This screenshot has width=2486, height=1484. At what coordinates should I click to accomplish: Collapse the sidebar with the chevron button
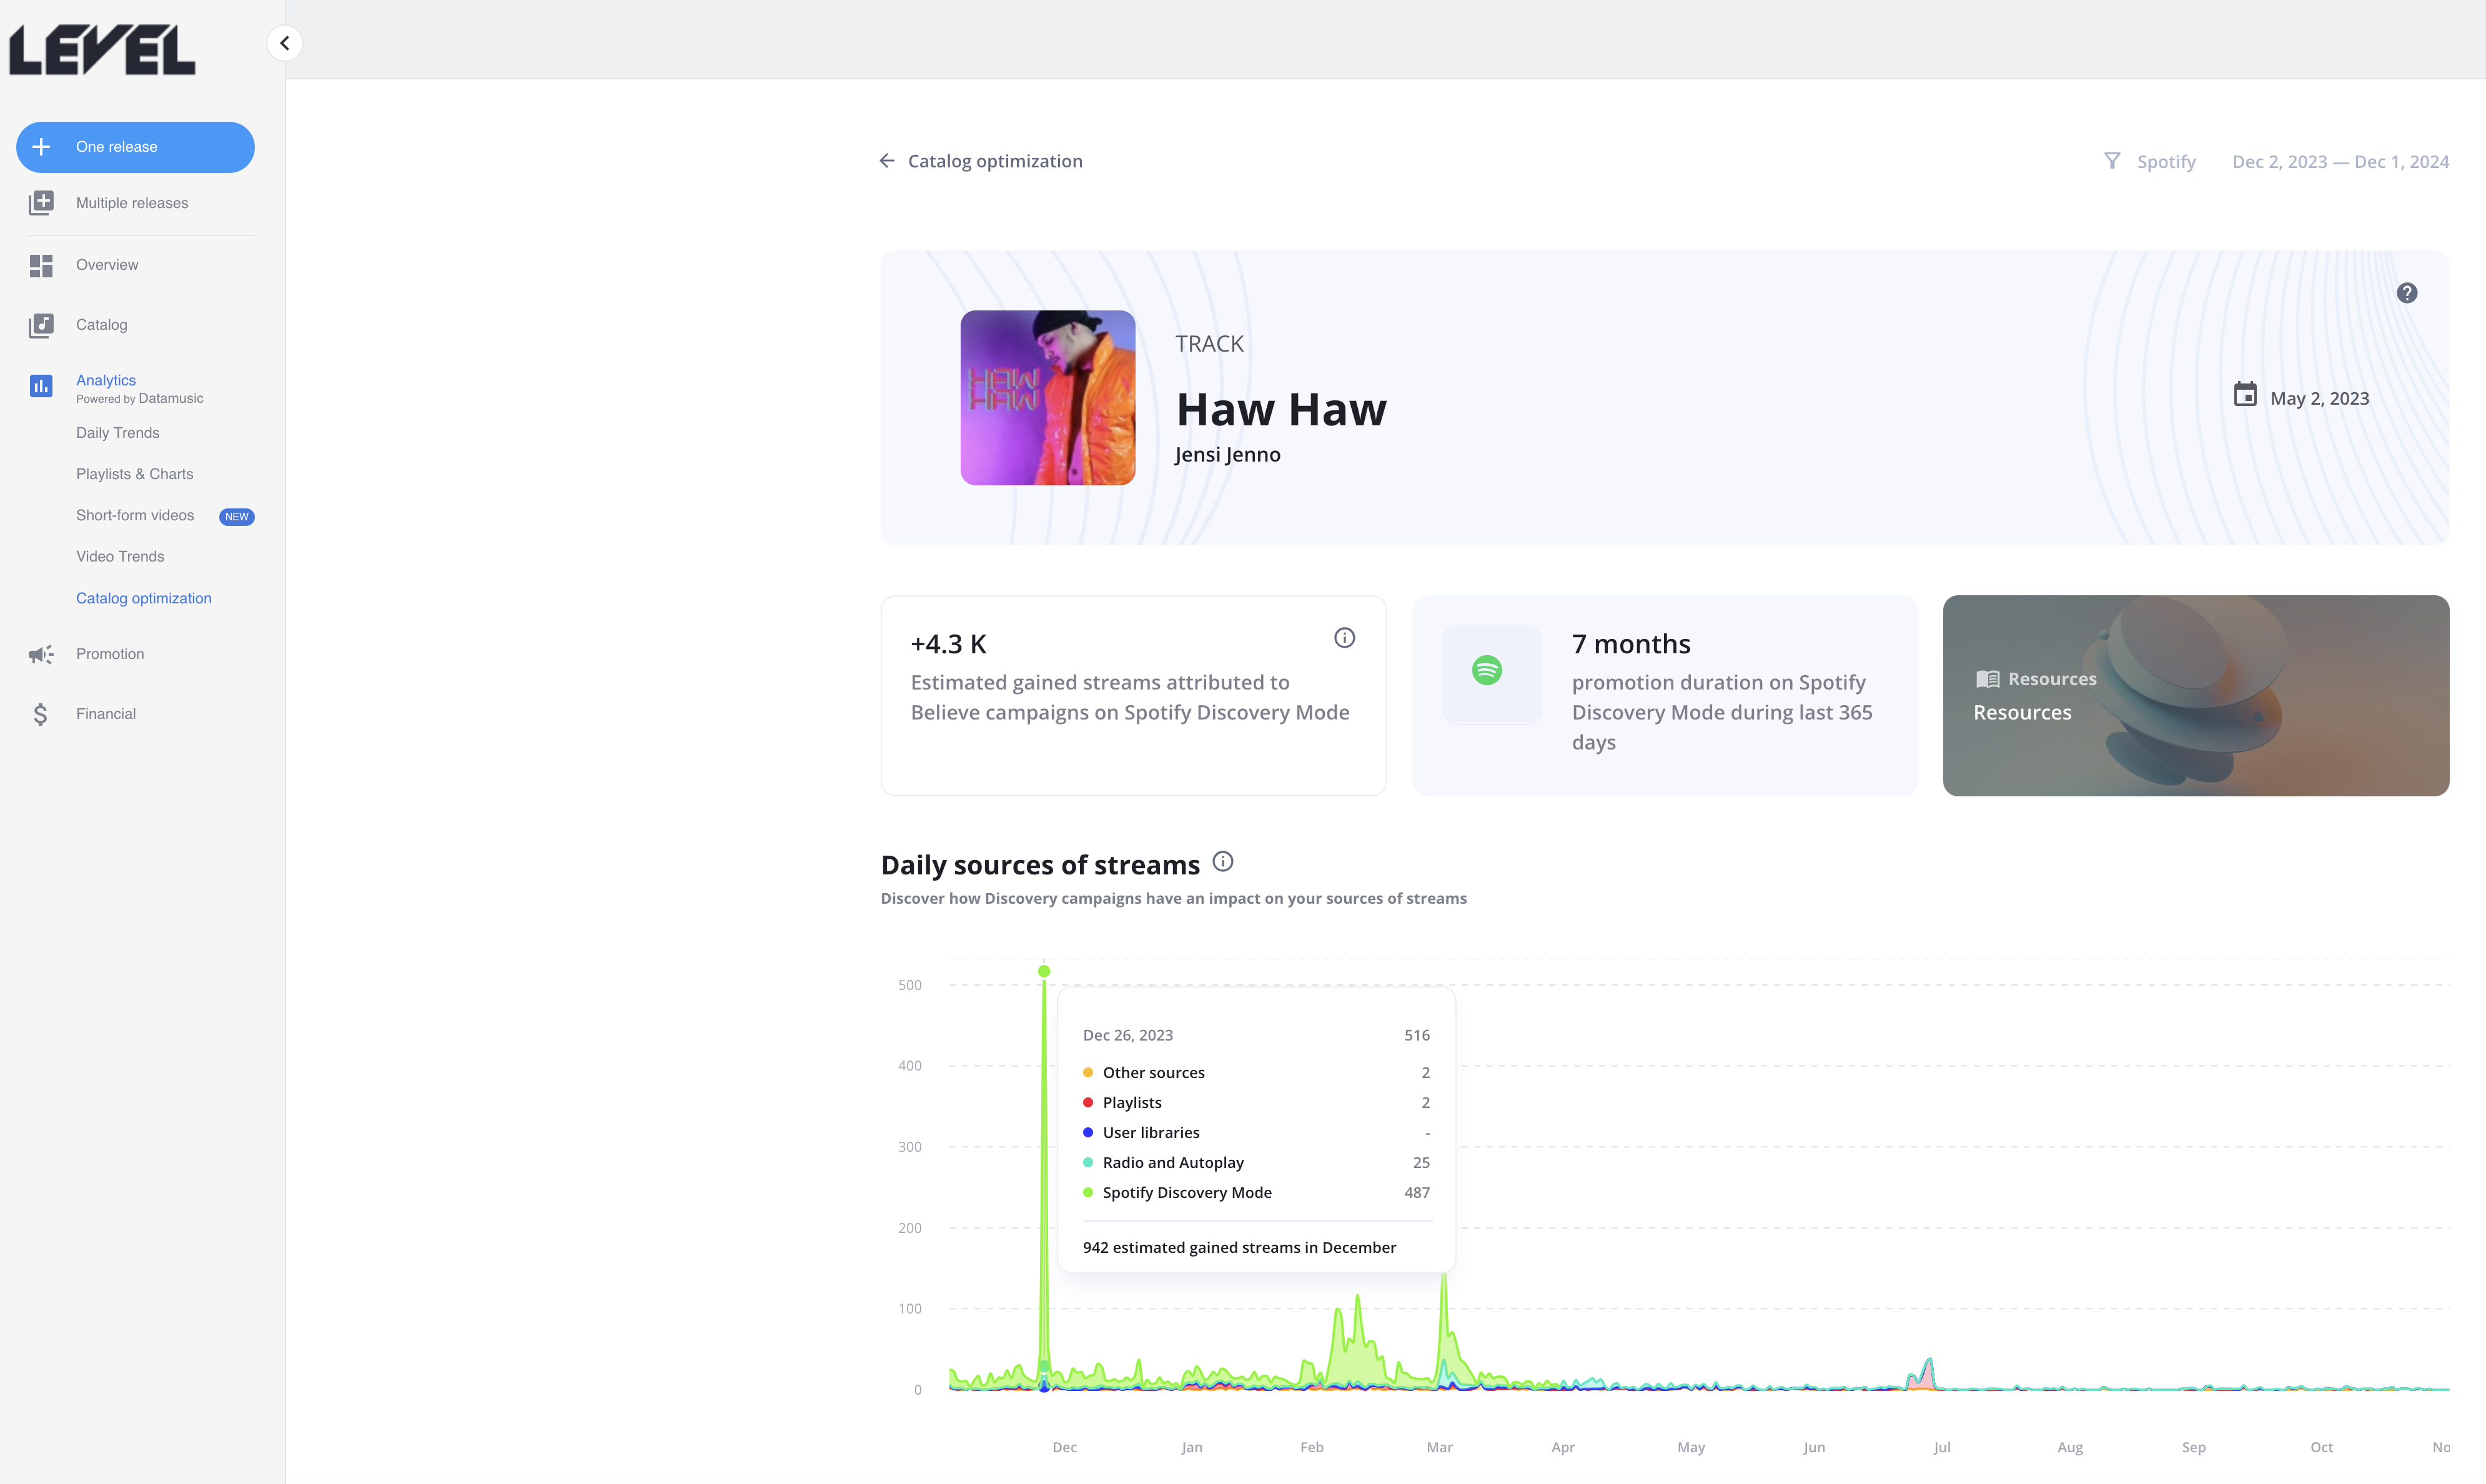pos(285,43)
